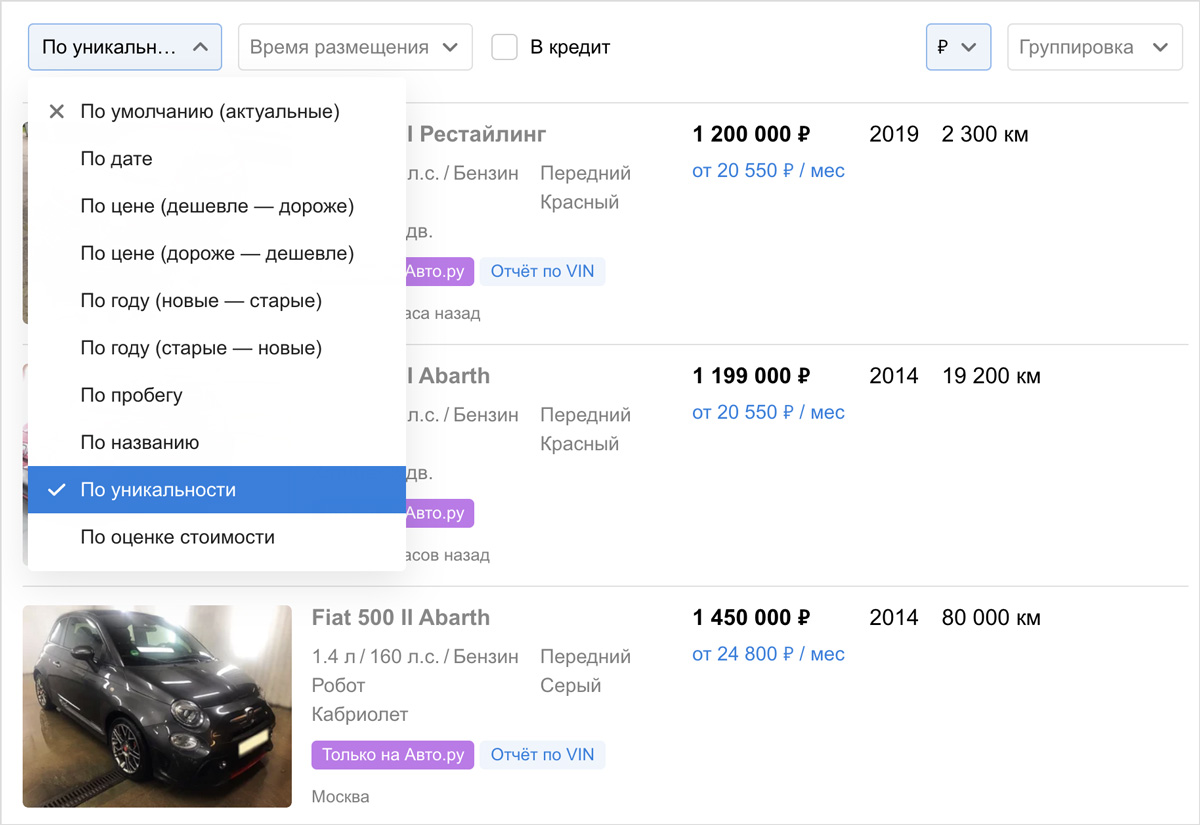Click the X icon beside «По умолчанию»

pos(56,112)
